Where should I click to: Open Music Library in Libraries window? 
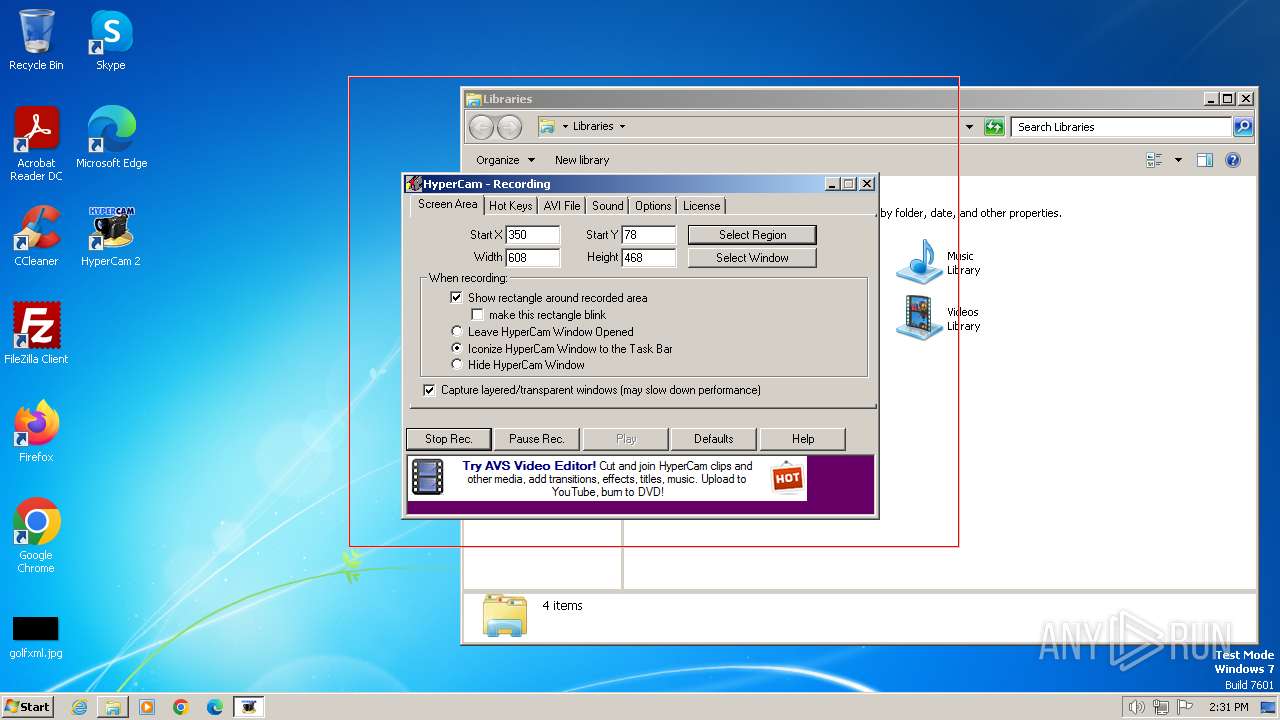point(938,262)
